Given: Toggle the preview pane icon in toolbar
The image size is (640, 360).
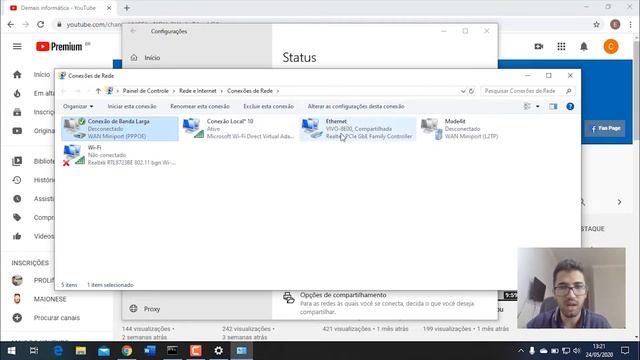Looking at the screenshot, I should [x=553, y=107].
